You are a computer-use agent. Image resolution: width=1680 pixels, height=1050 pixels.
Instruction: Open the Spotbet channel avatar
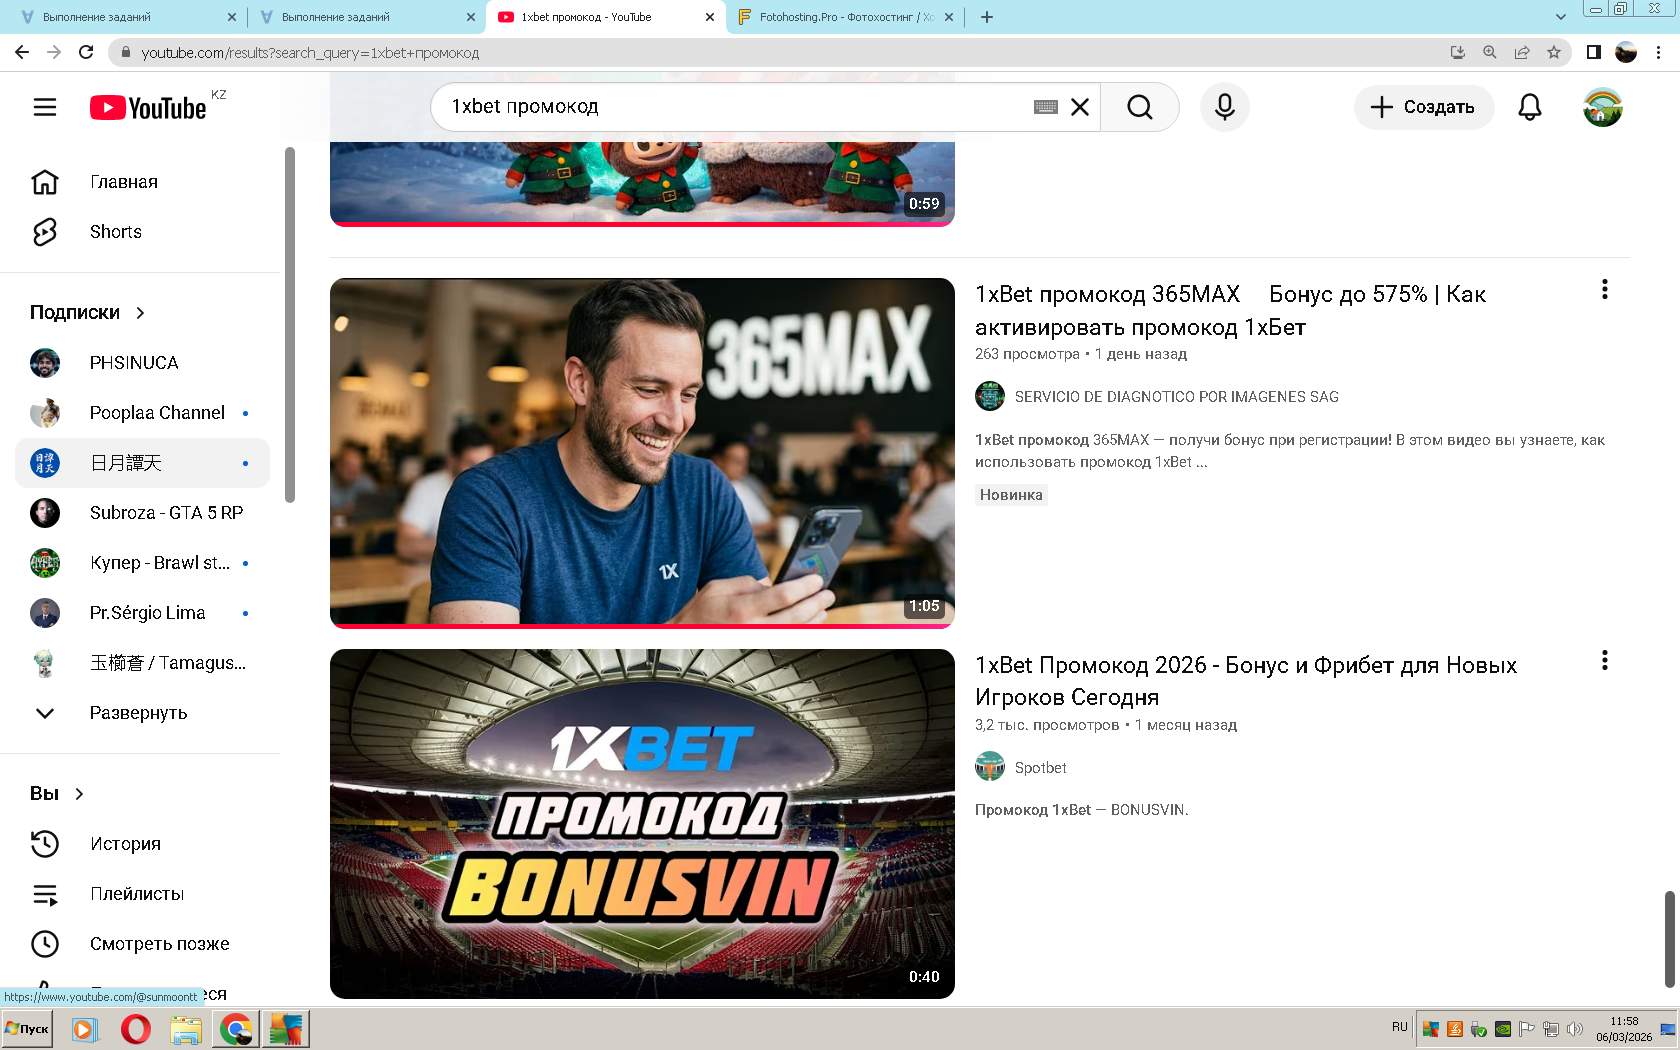(990, 767)
